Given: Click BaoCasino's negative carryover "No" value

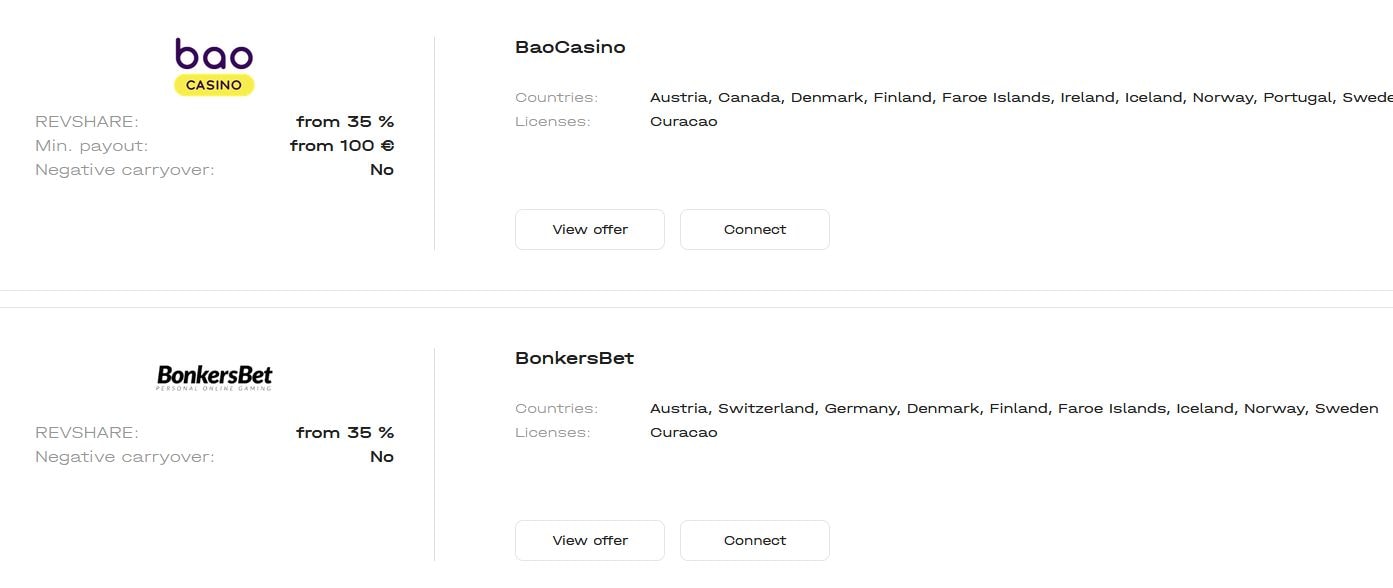Looking at the screenshot, I should (382, 169).
